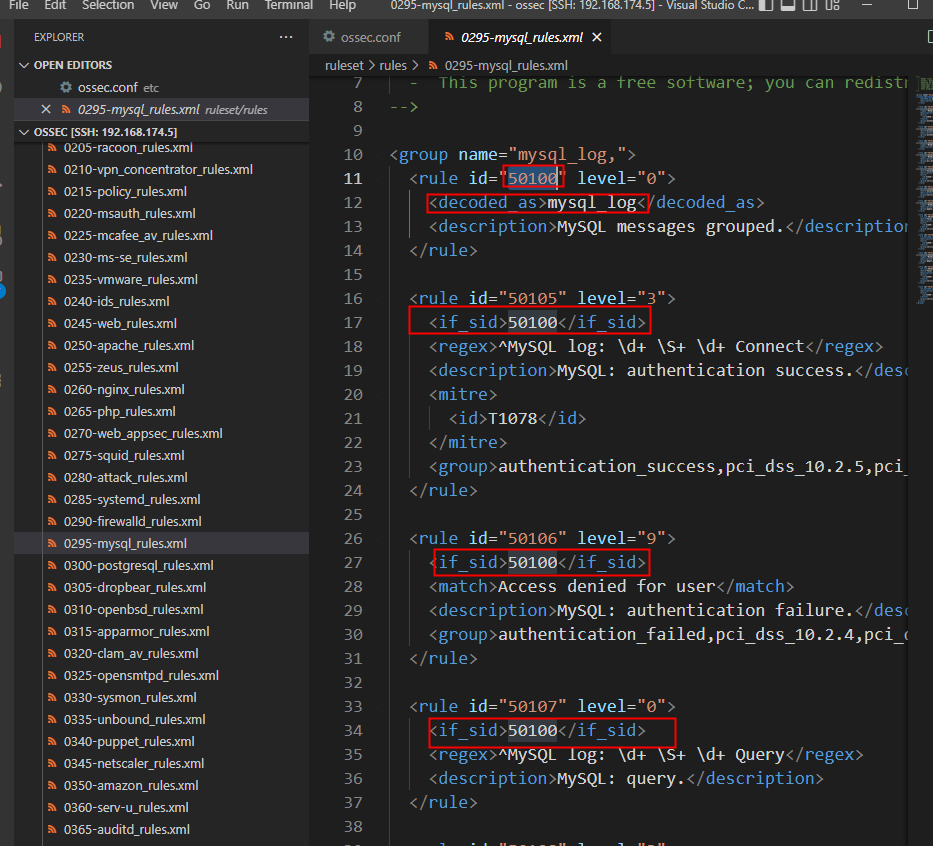Open the File menu
Screen dimensions: 933x846
coord(18,5)
